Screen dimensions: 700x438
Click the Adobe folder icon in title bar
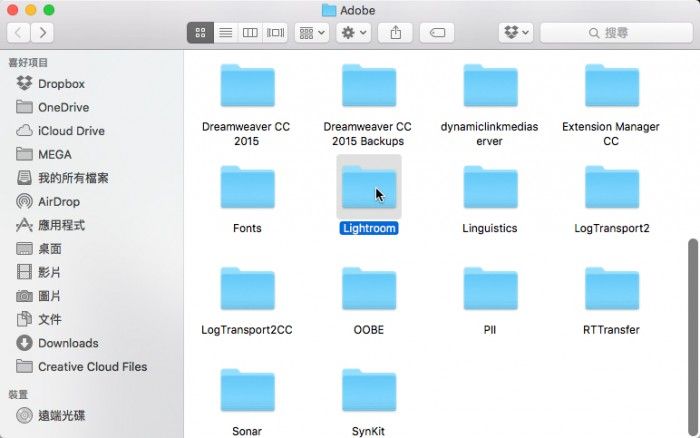(329, 10)
